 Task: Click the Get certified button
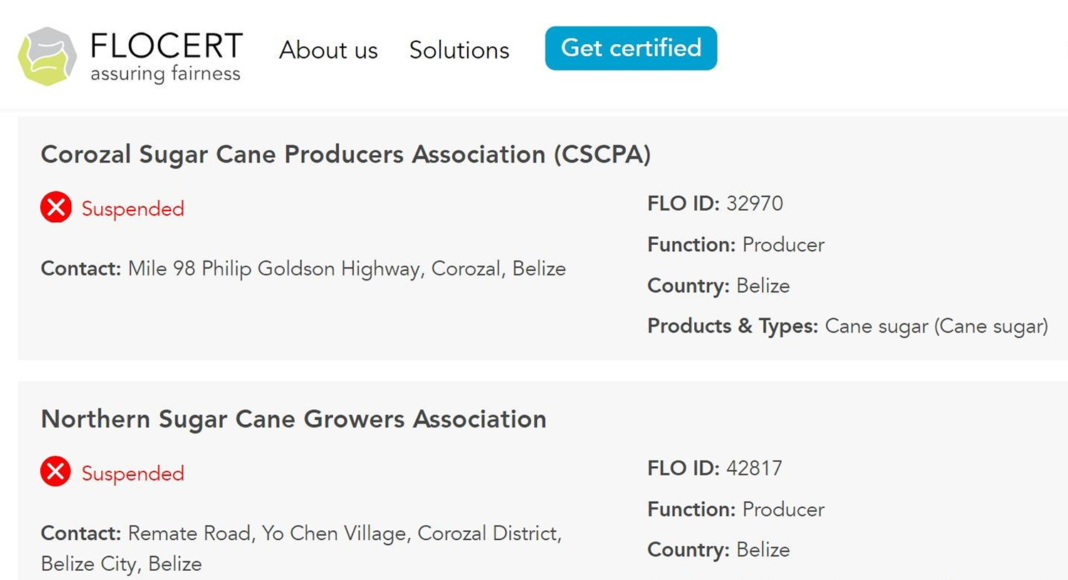631,48
